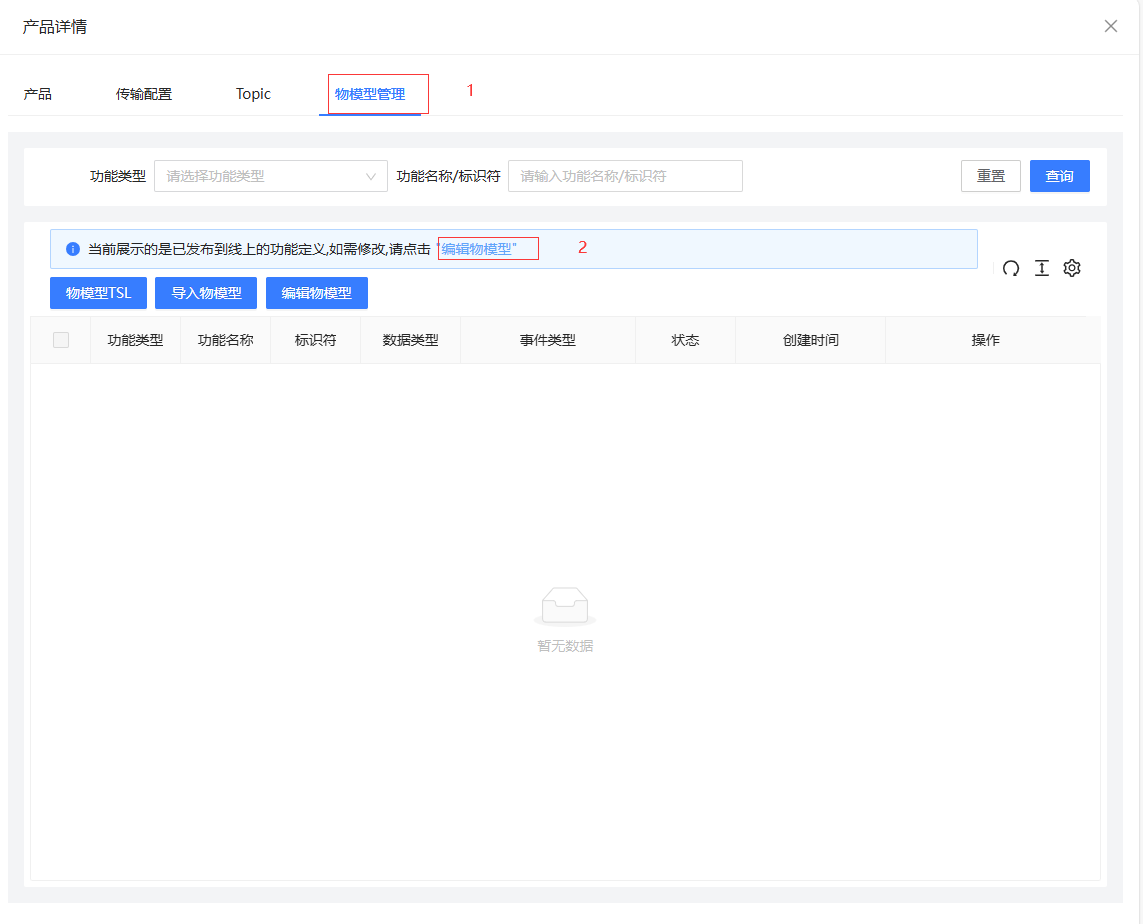Click the 创建时间 column header

(810, 340)
